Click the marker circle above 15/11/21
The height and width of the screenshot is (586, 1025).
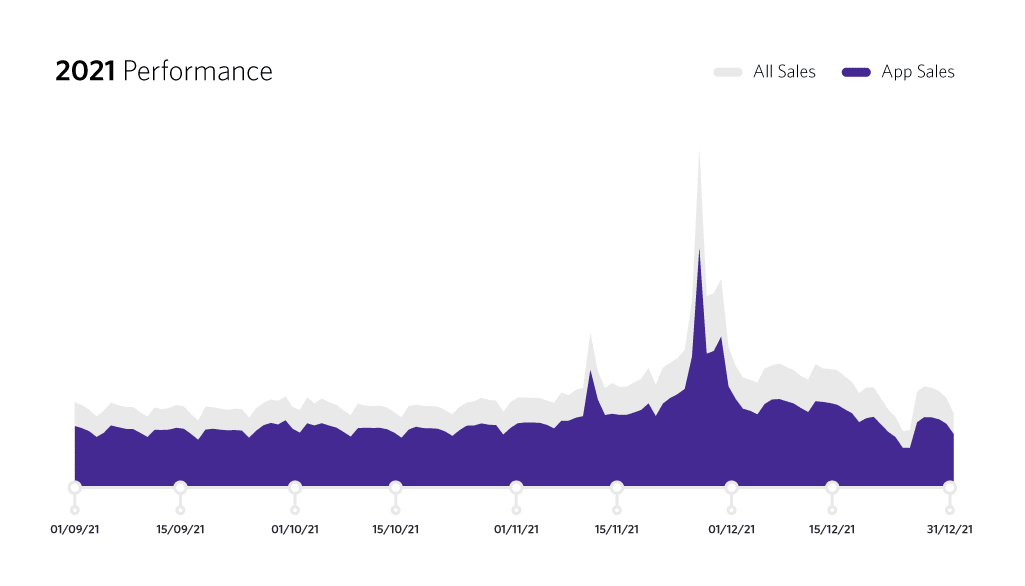[617, 487]
